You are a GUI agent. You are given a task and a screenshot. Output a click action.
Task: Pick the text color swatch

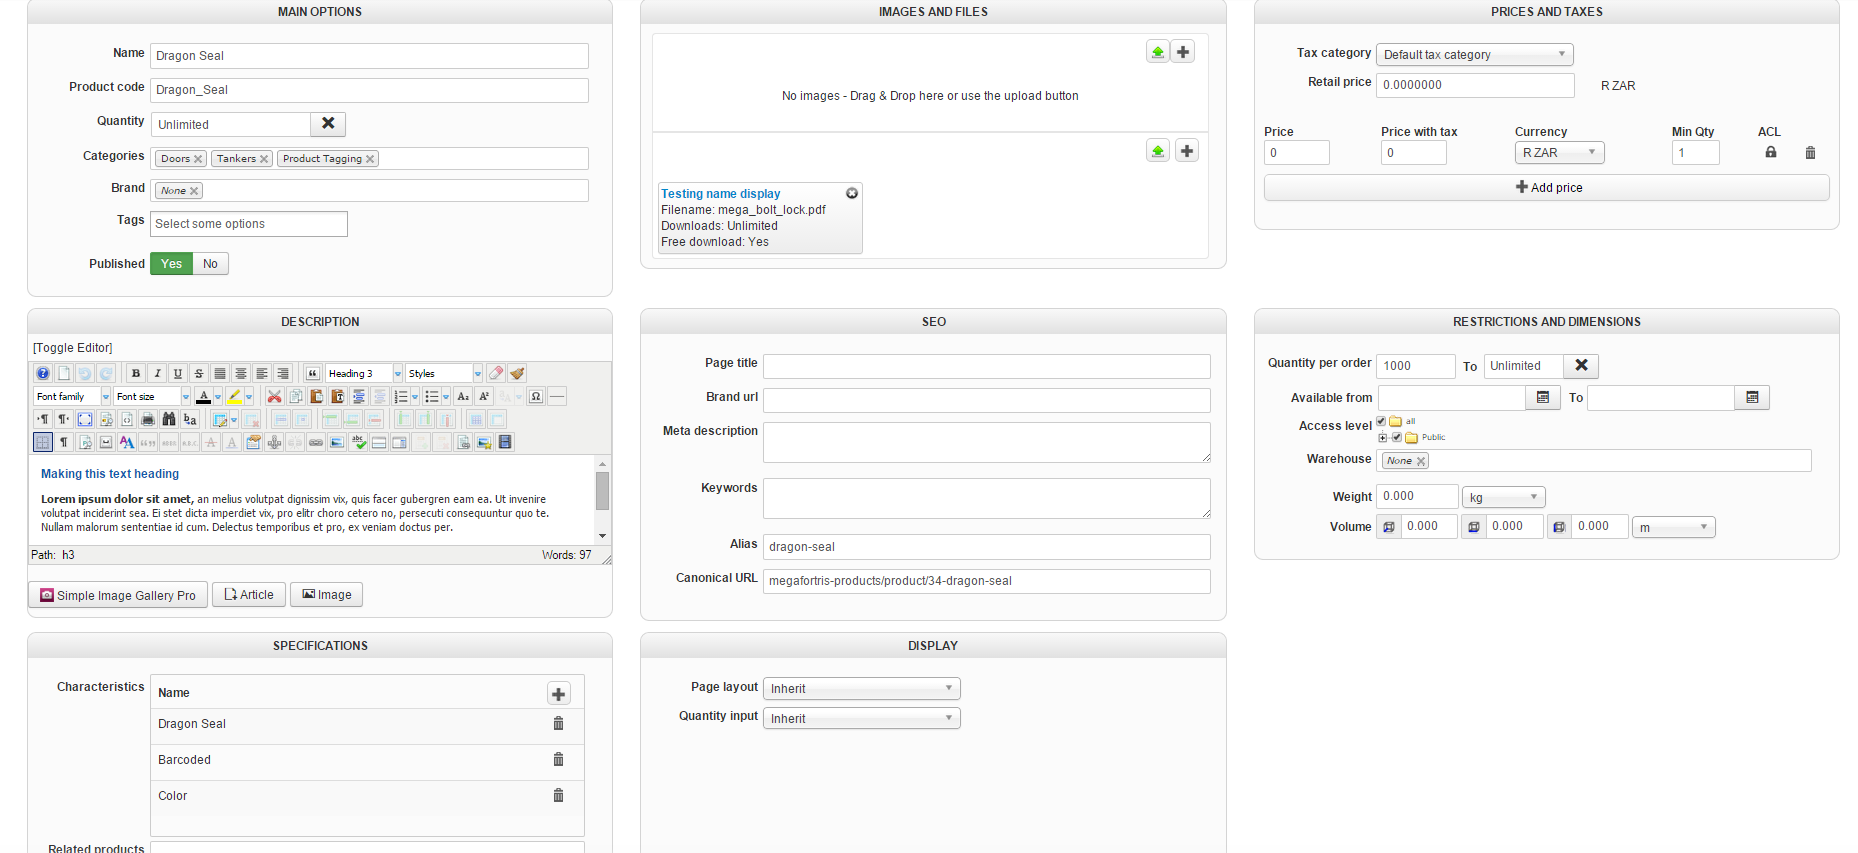203,396
